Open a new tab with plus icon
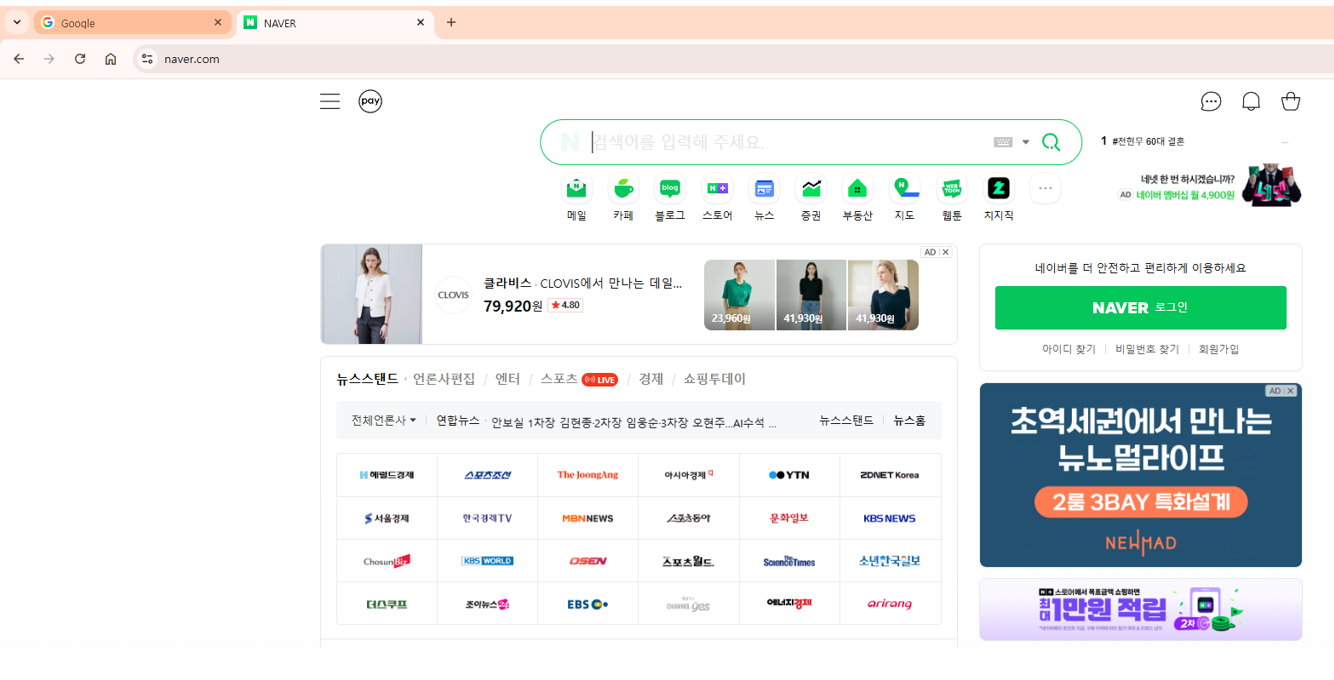Viewport: 1334px width, 680px height. tap(451, 22)
